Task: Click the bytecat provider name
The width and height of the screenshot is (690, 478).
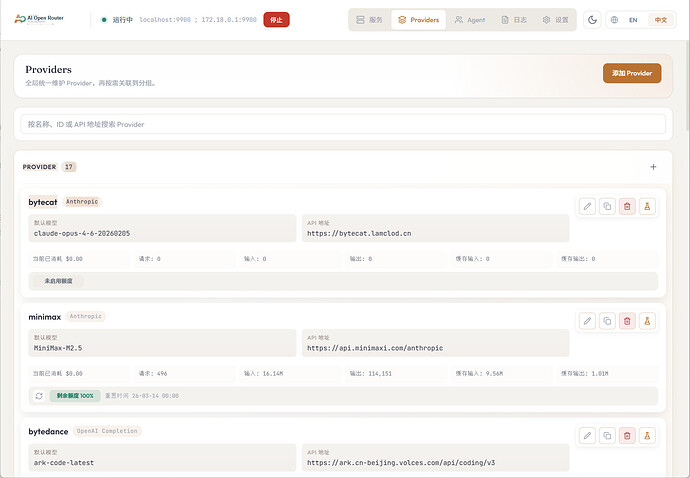Action: pyautogui.click(x=43, y=202)
